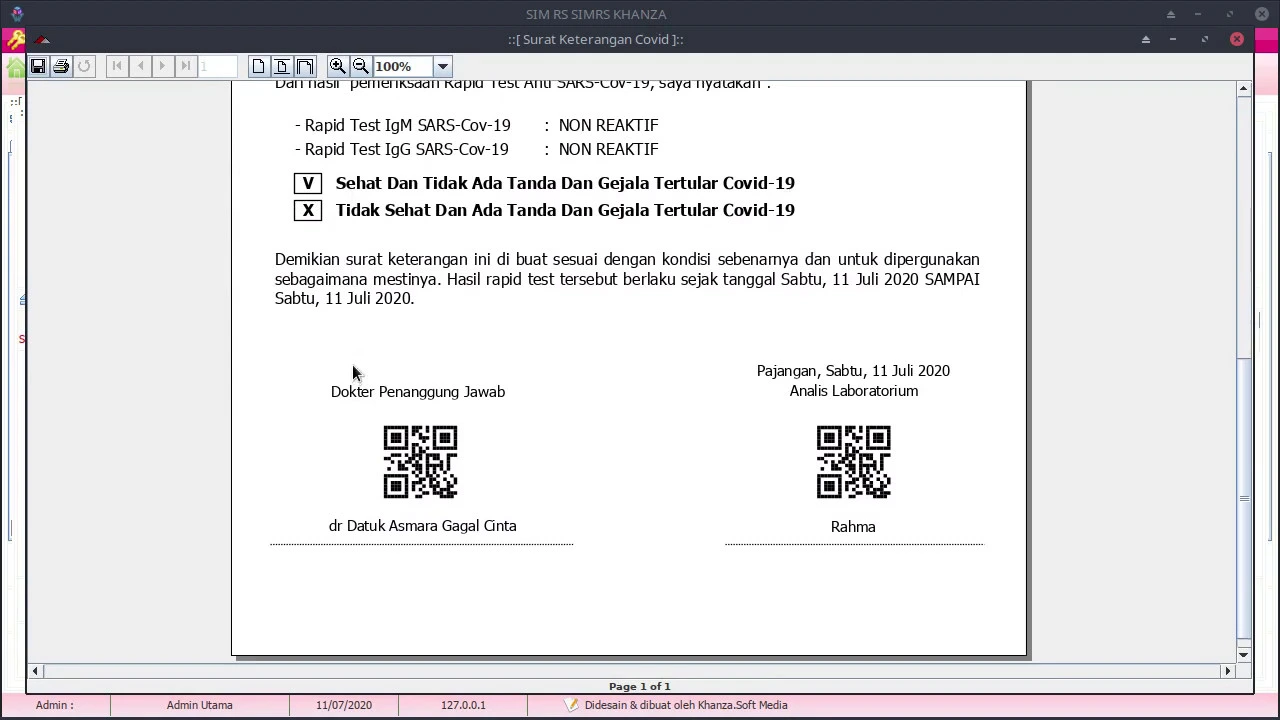Click IgG 'NON REAKTIF' result
1280x720 pixels.
point(608,149)
